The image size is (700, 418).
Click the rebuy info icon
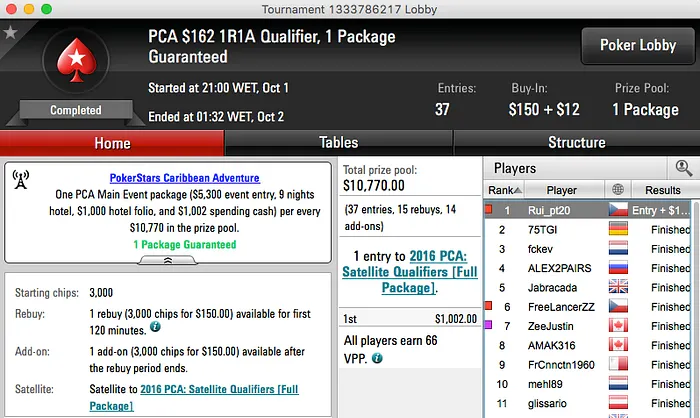pyautogui.click(x=156, y=327)
